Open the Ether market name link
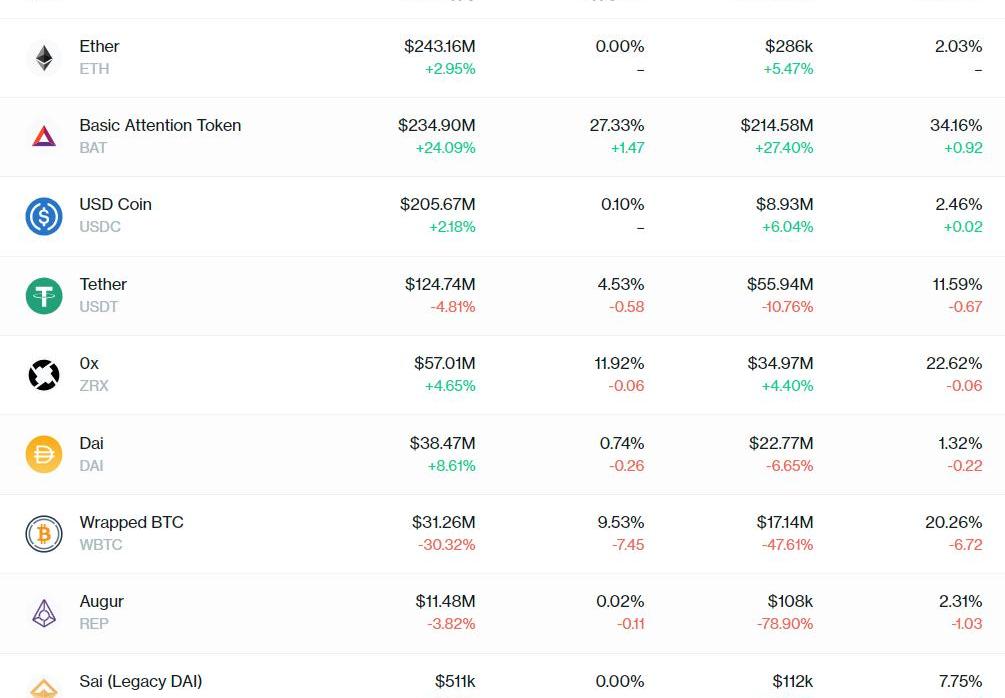 point(99,47)
